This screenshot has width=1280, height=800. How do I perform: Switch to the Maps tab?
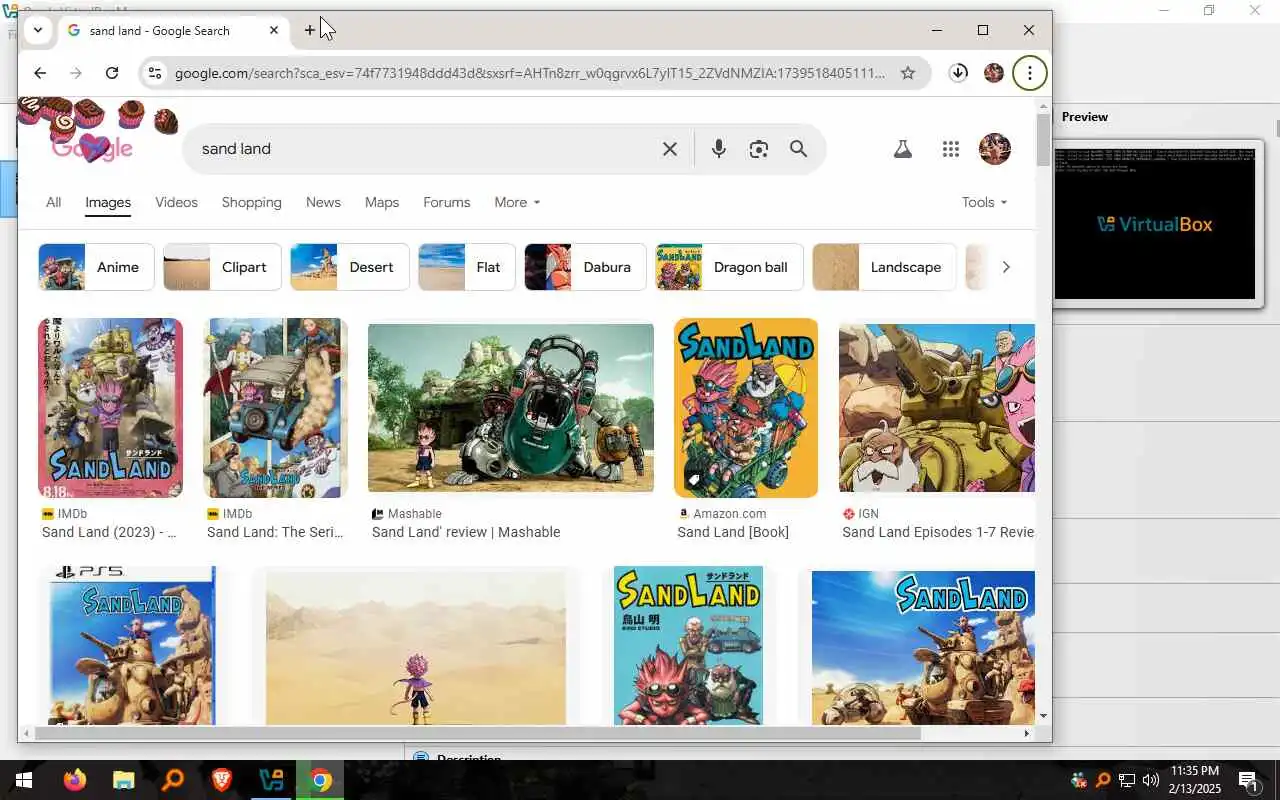pyautogui.click(x=382, y=202)
